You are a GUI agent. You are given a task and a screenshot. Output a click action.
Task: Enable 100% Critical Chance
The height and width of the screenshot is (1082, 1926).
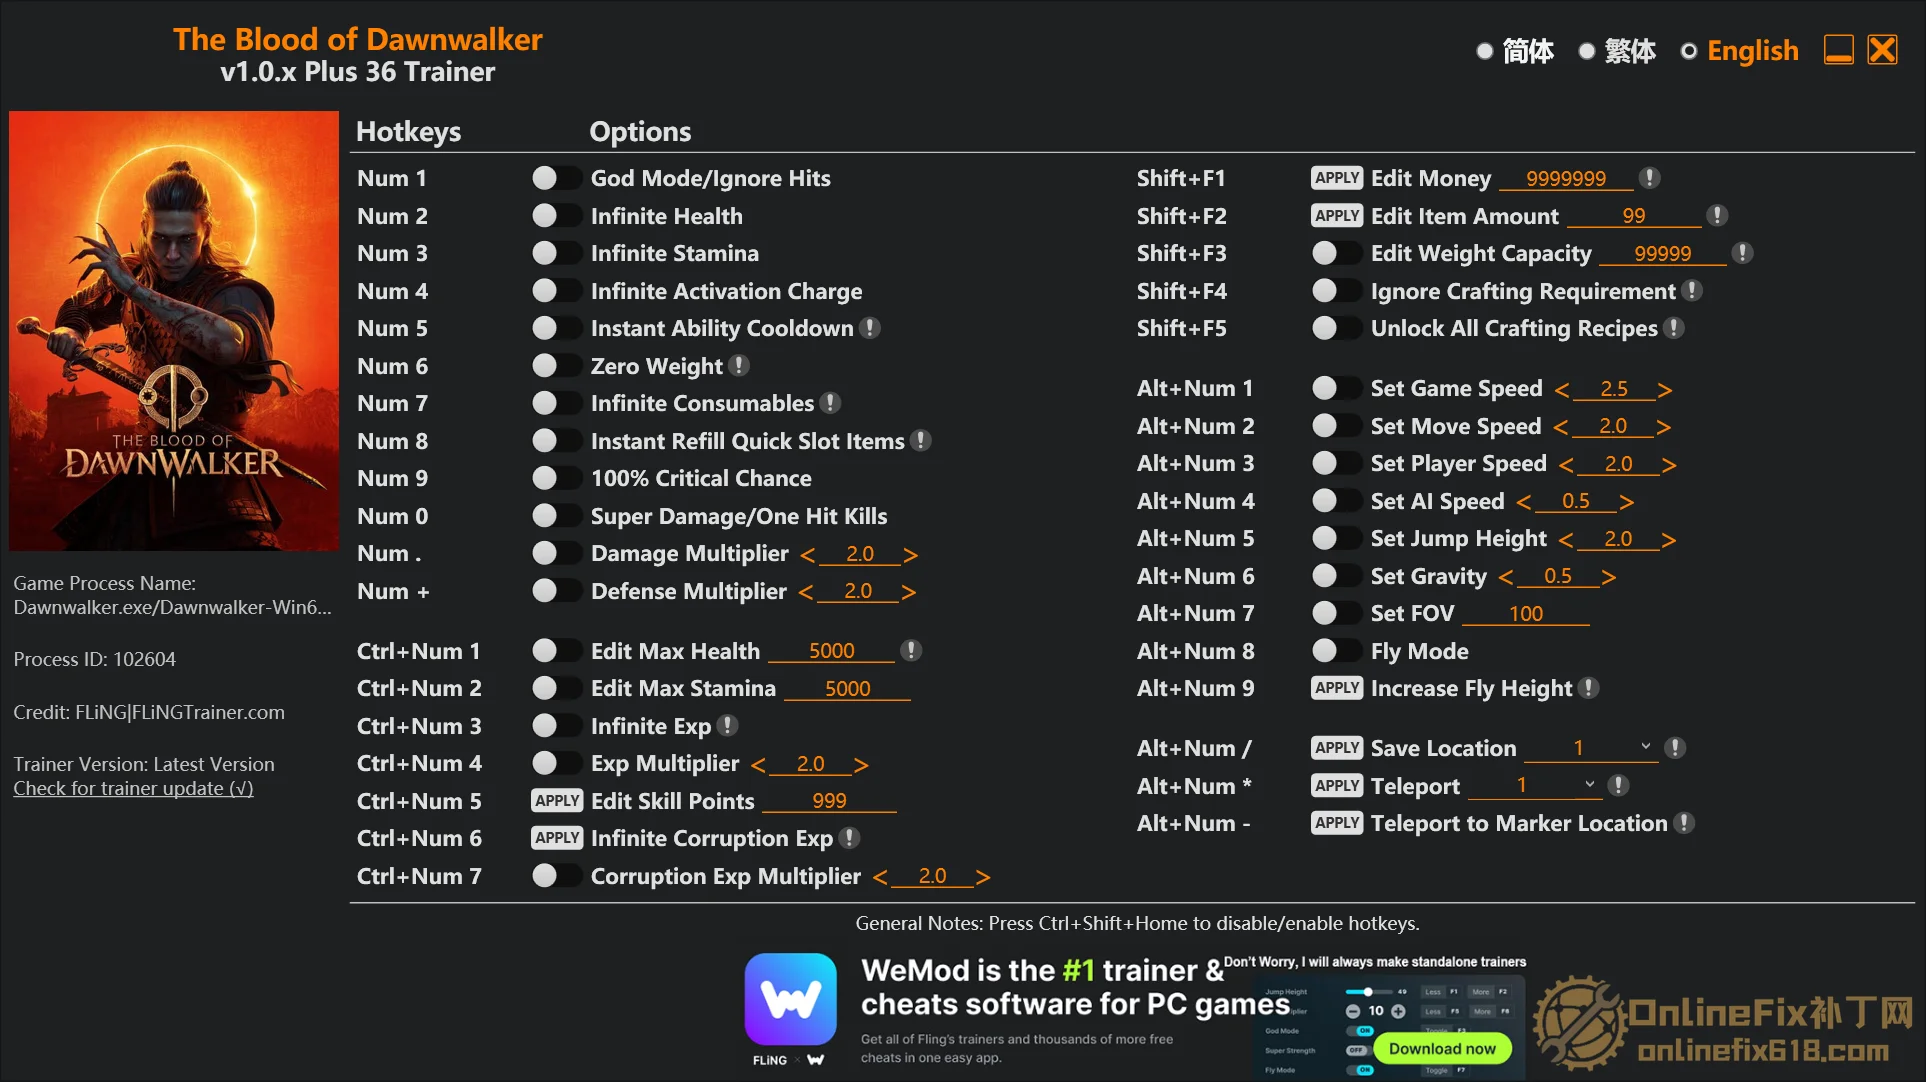556,478
